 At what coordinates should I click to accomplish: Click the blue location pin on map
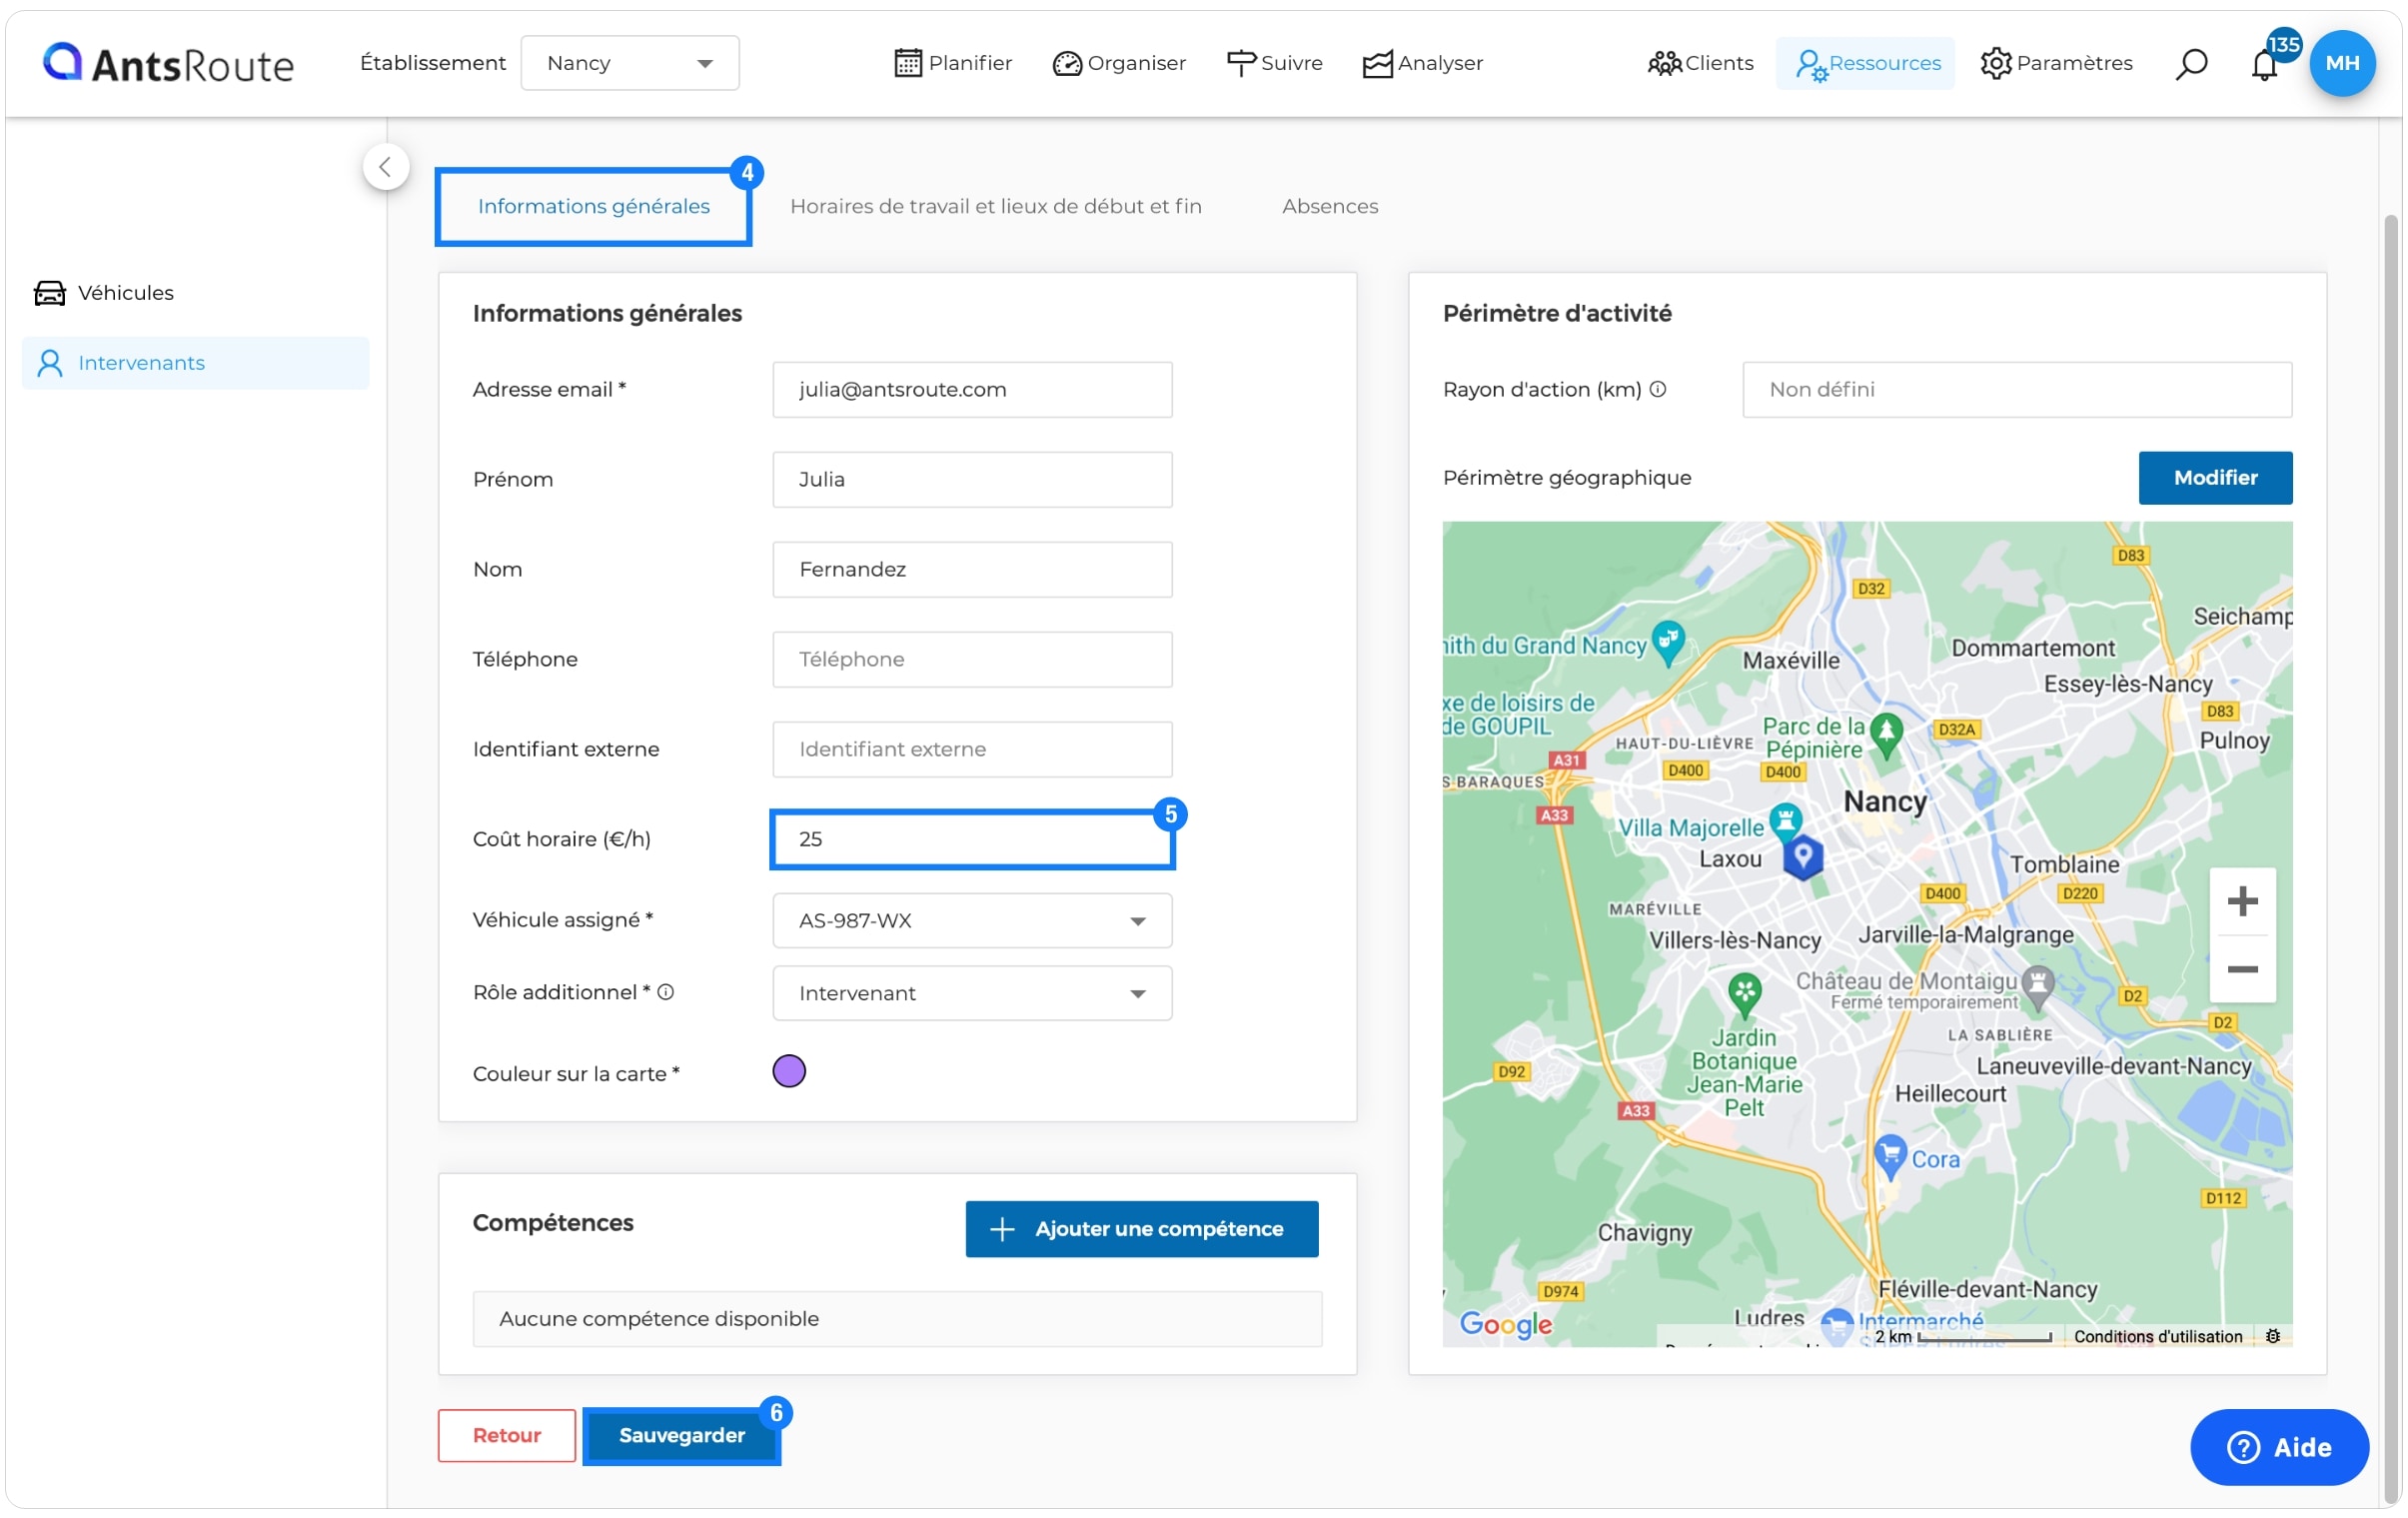click(1803, 858)
